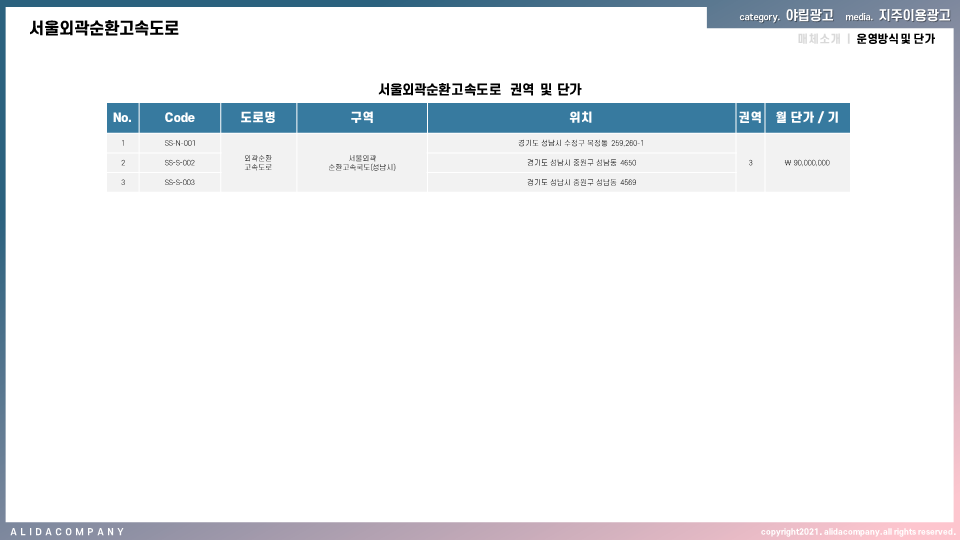Select the Code column header
This screenshot has width=960, height=540.
click(180, 118)
